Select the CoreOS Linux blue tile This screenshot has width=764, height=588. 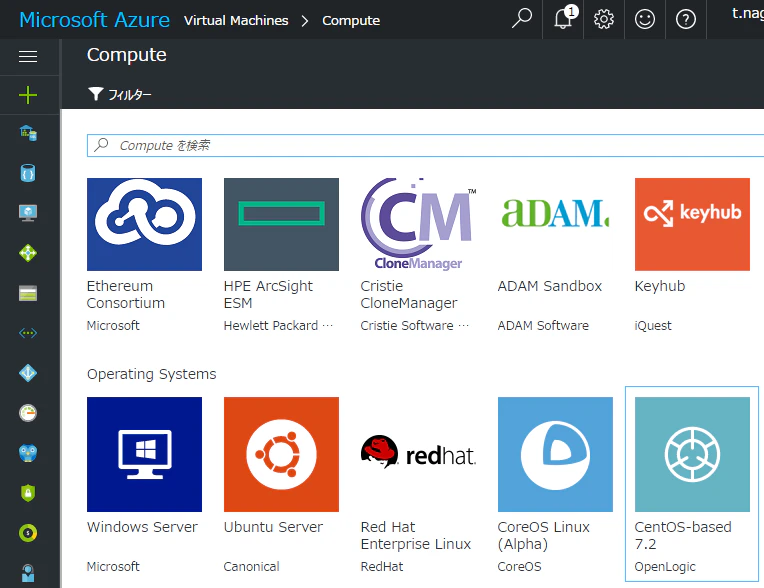tap(555, 454)
